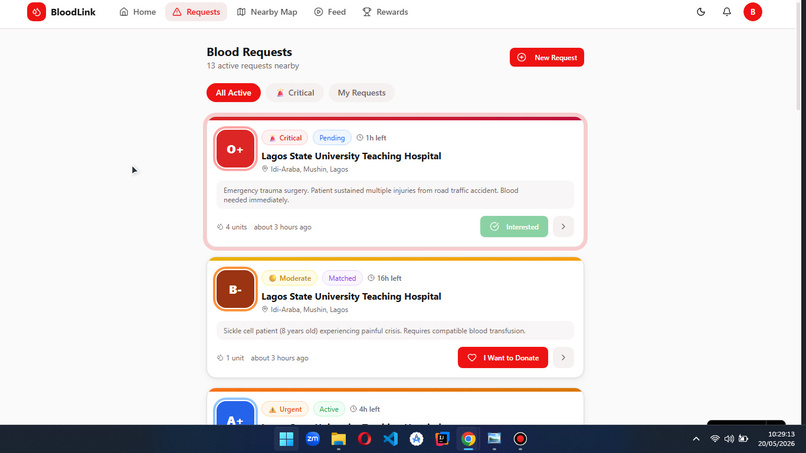The image size is (806, 453).
Task: Click the page vertical scrollbar
Action: click(798, 57)
